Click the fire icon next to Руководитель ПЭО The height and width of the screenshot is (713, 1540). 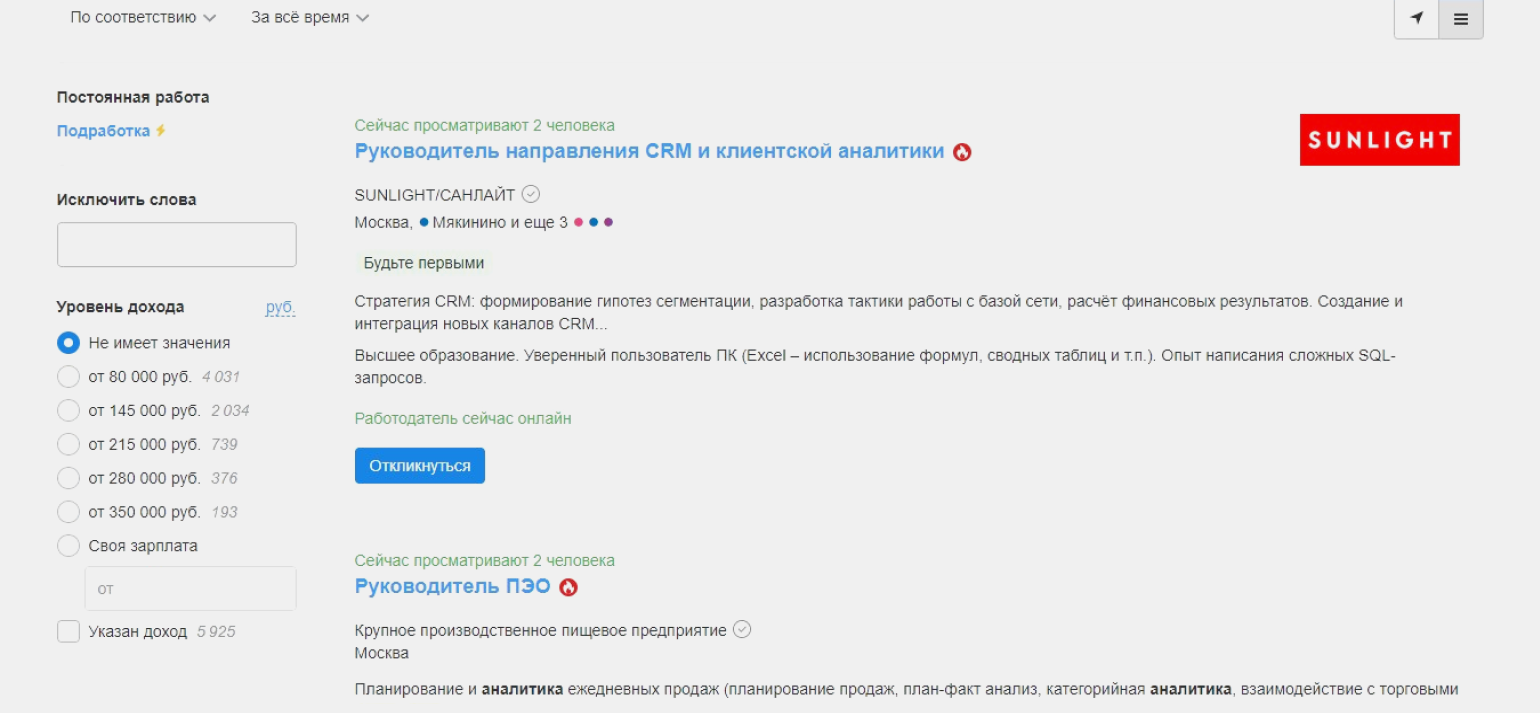[568, 587]
